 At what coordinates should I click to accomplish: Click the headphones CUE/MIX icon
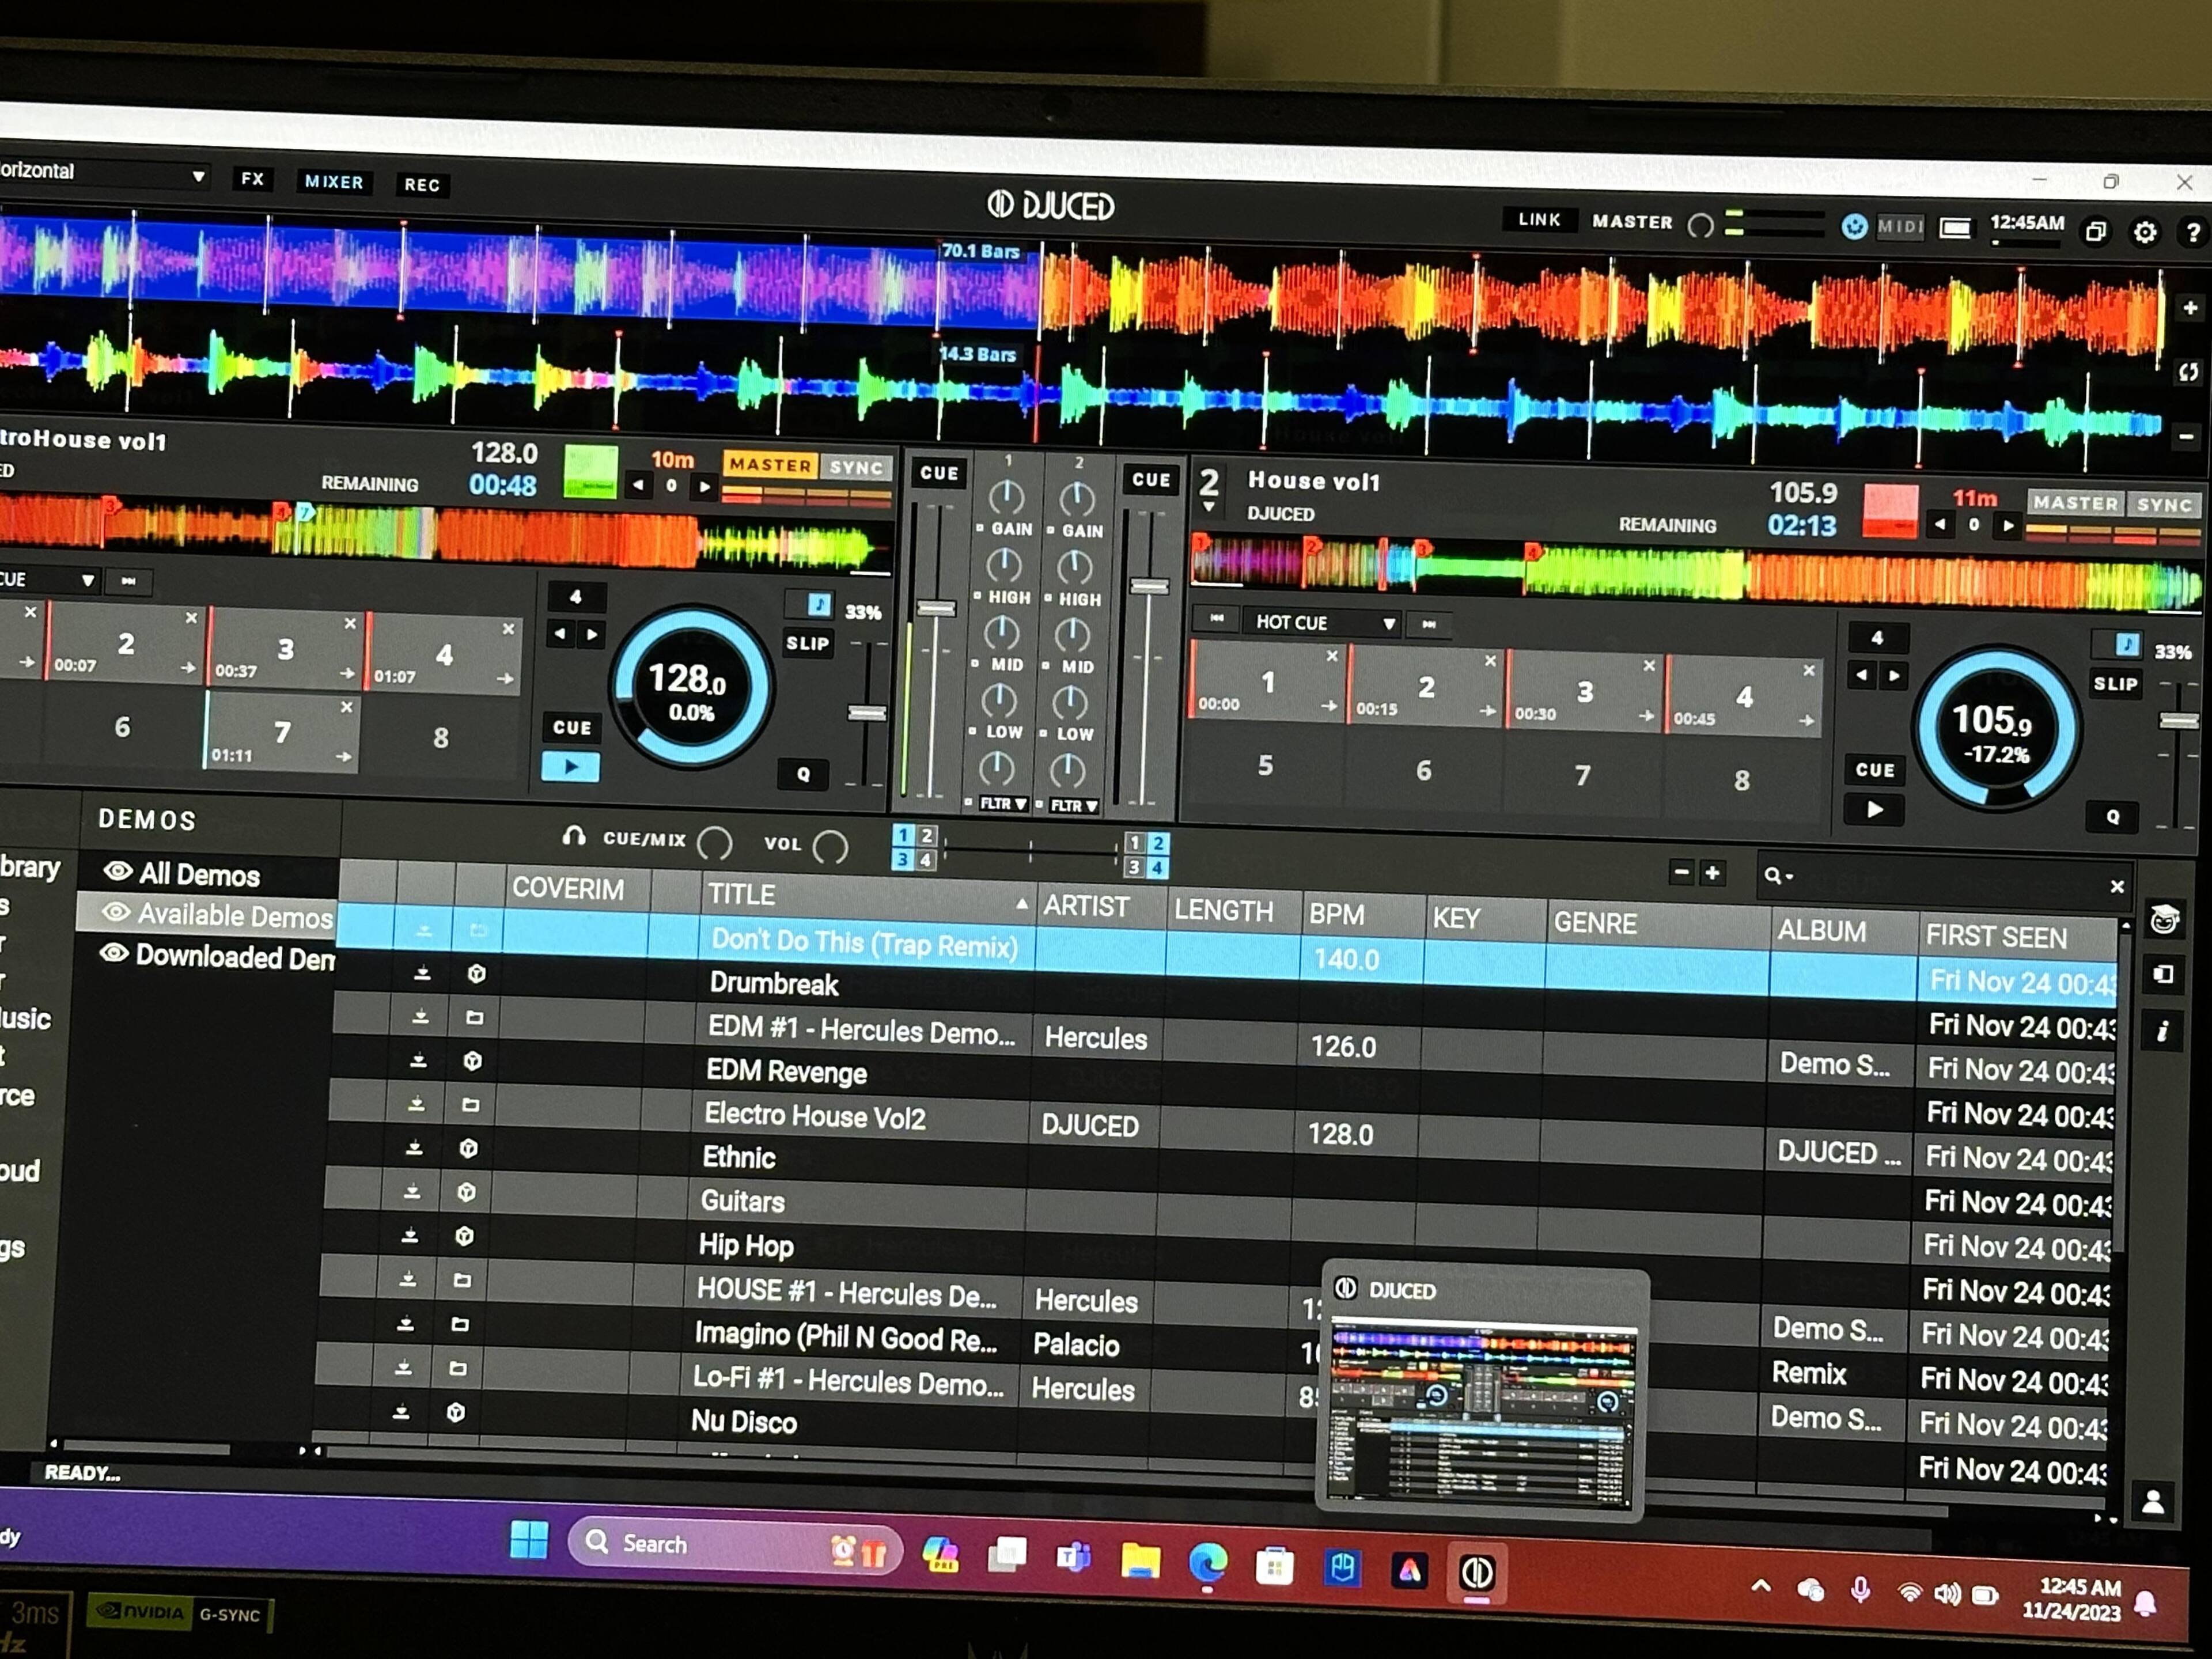pyautogui.click(x=574, y=836)
